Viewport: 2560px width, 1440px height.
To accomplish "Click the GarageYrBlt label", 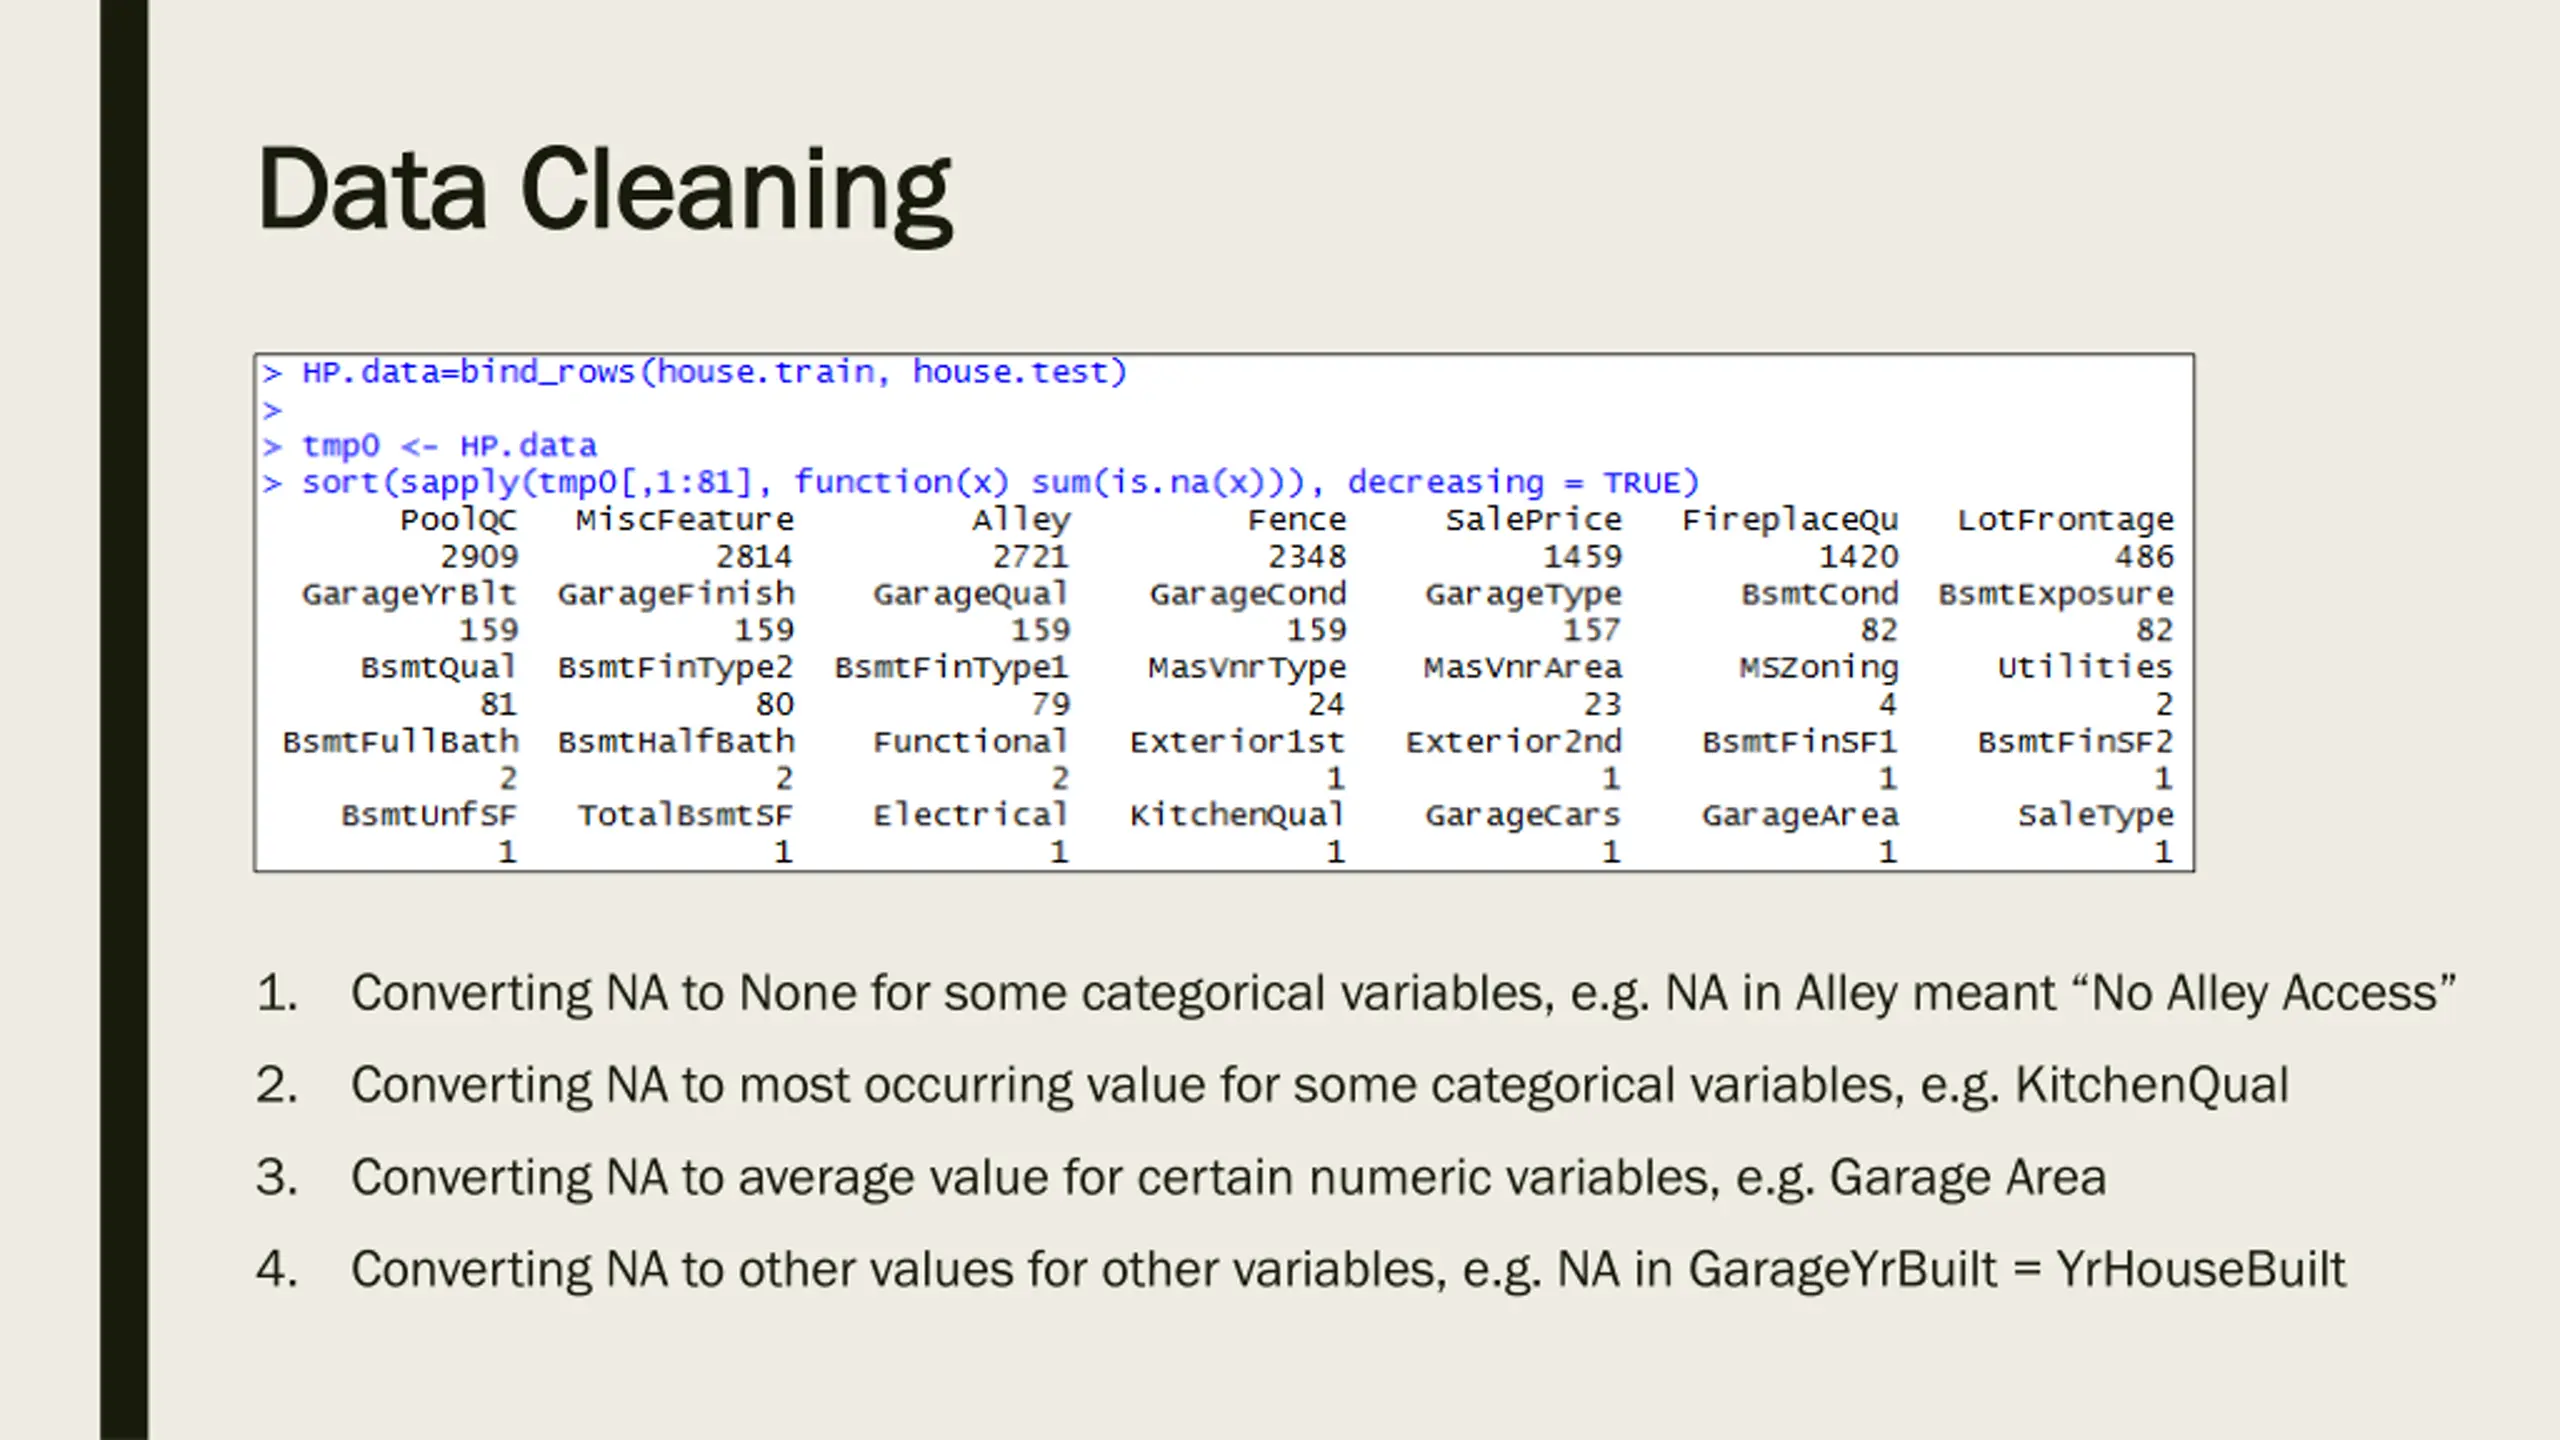I will point(410,595).
